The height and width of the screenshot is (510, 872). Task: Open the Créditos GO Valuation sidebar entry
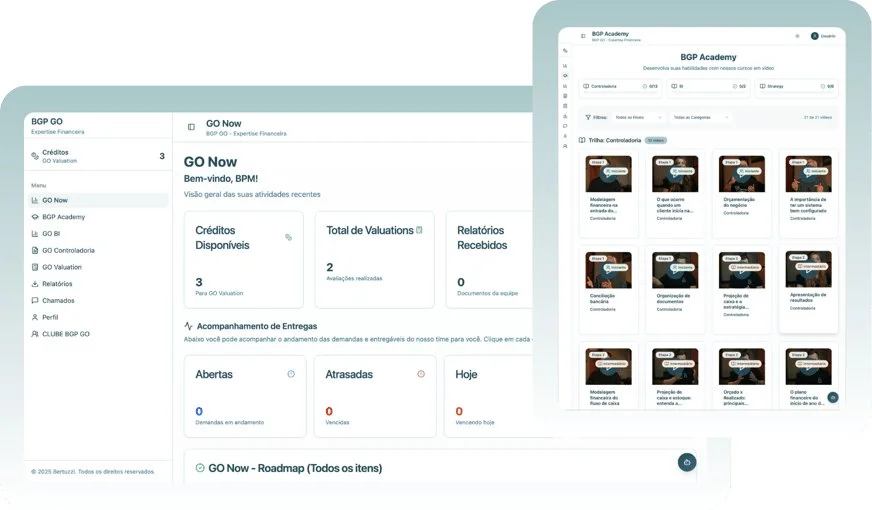point(98,156)
